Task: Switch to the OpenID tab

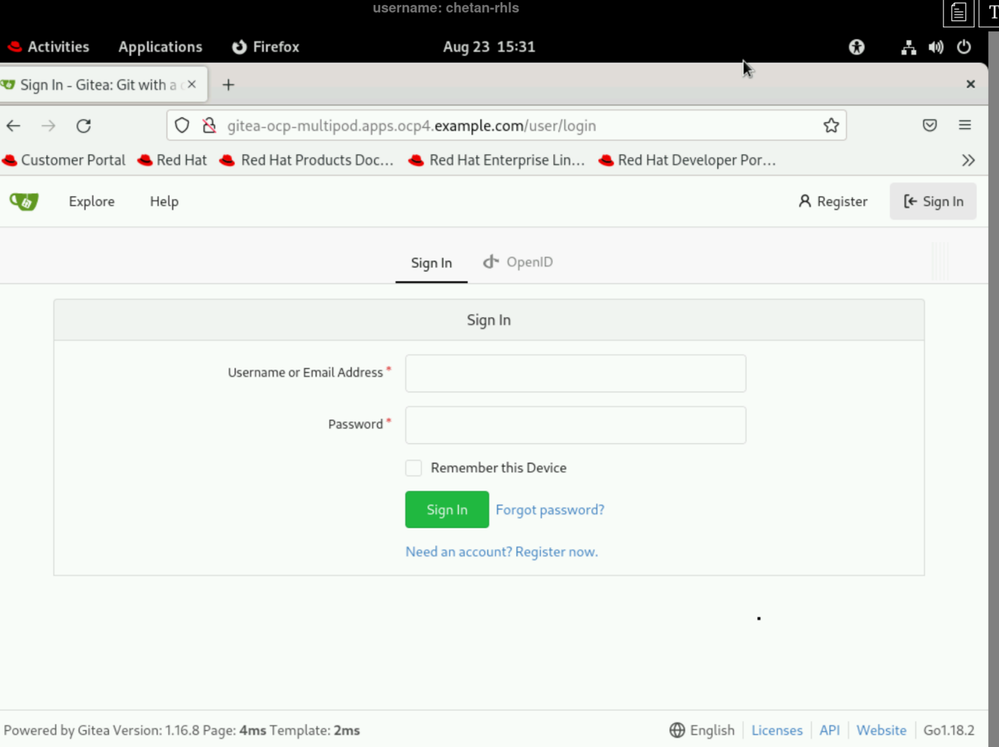Action: click(518, 262)
